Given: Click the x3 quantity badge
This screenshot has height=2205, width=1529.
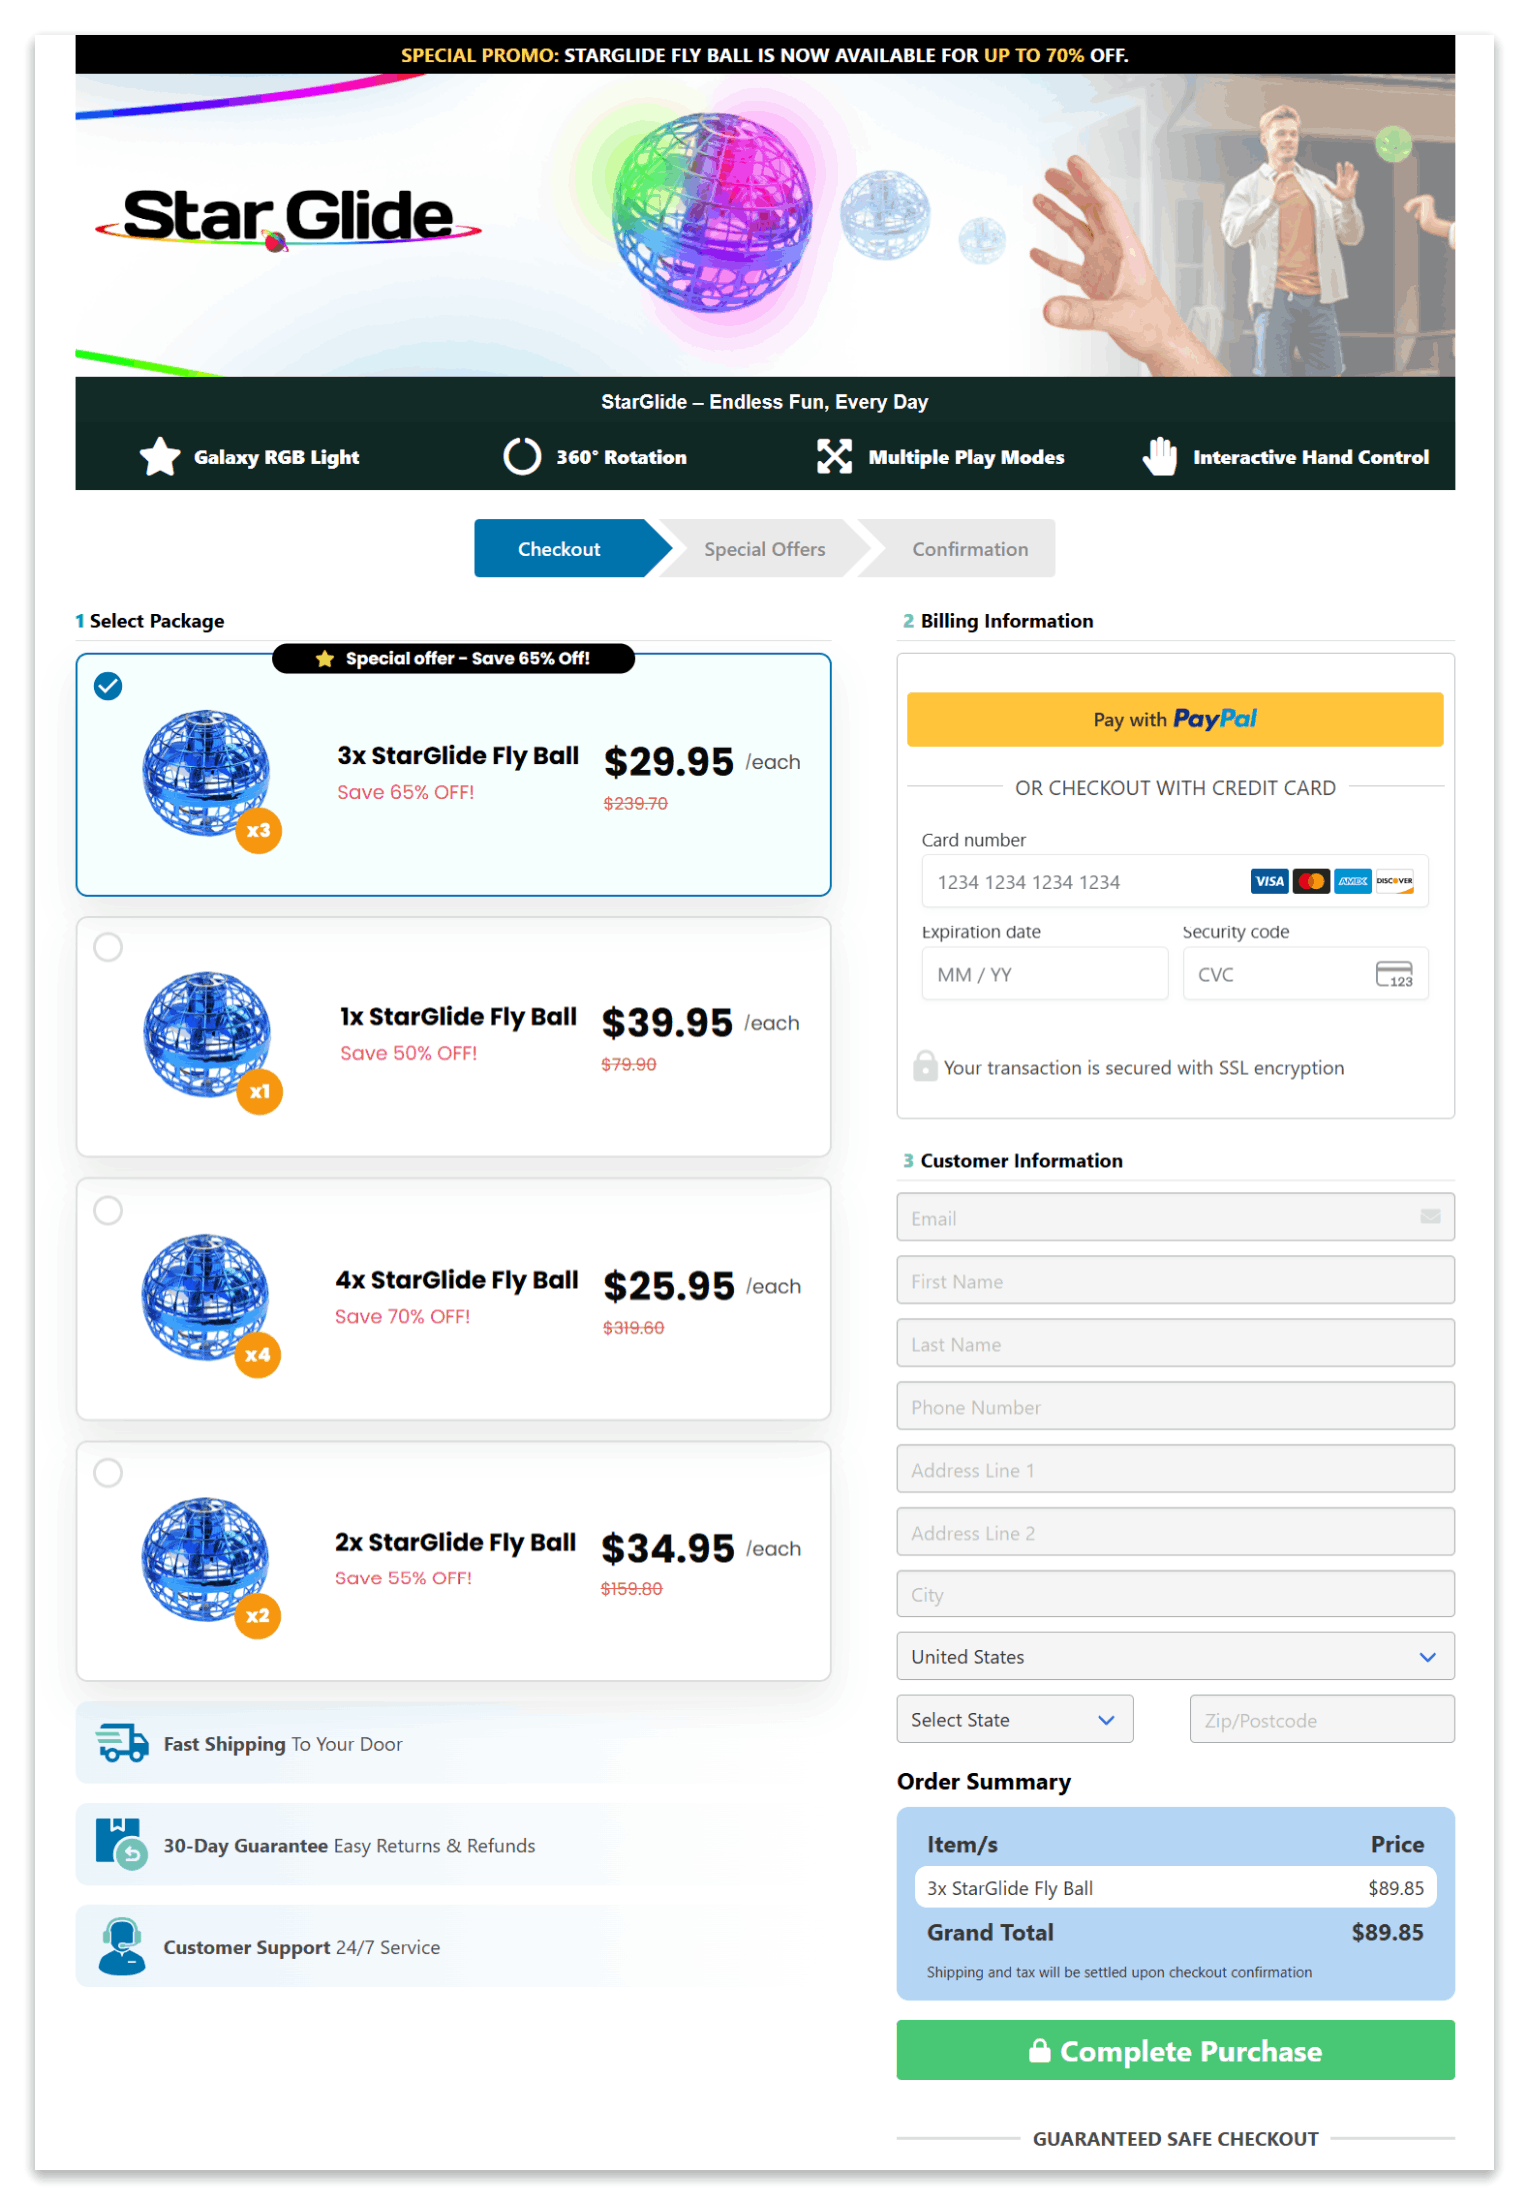Looking at the screenshot, I should point(258,831).
